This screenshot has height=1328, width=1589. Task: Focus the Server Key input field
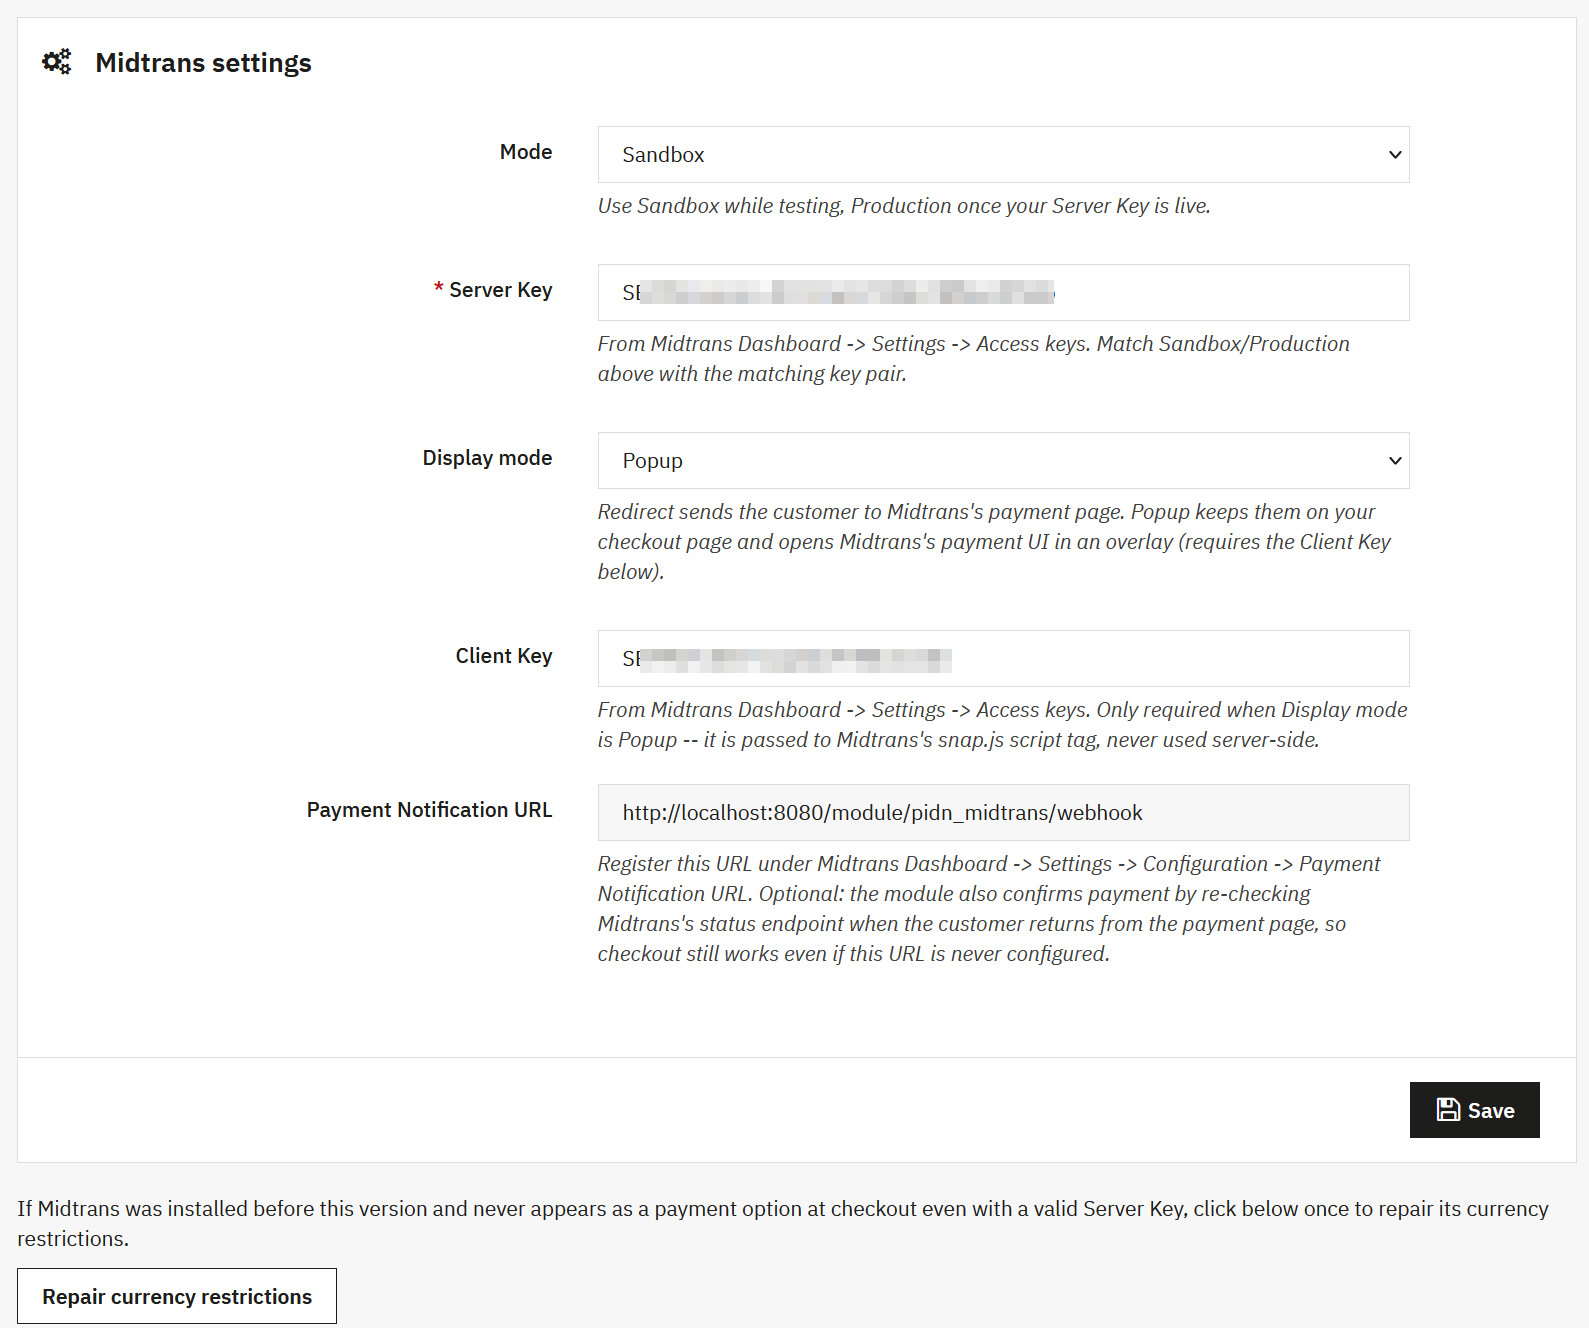(1003, 292)
